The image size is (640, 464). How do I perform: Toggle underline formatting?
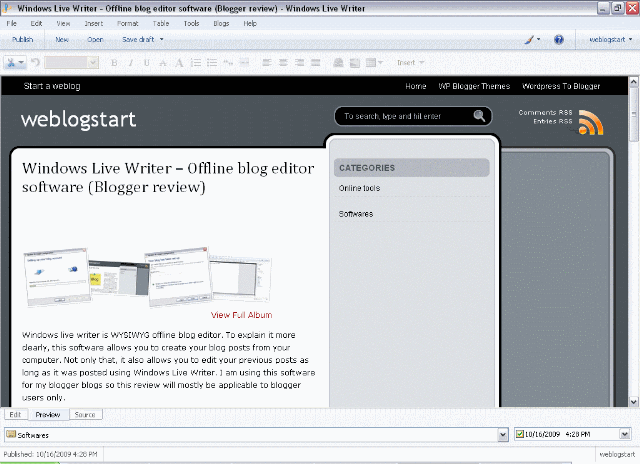click(147, 63)
